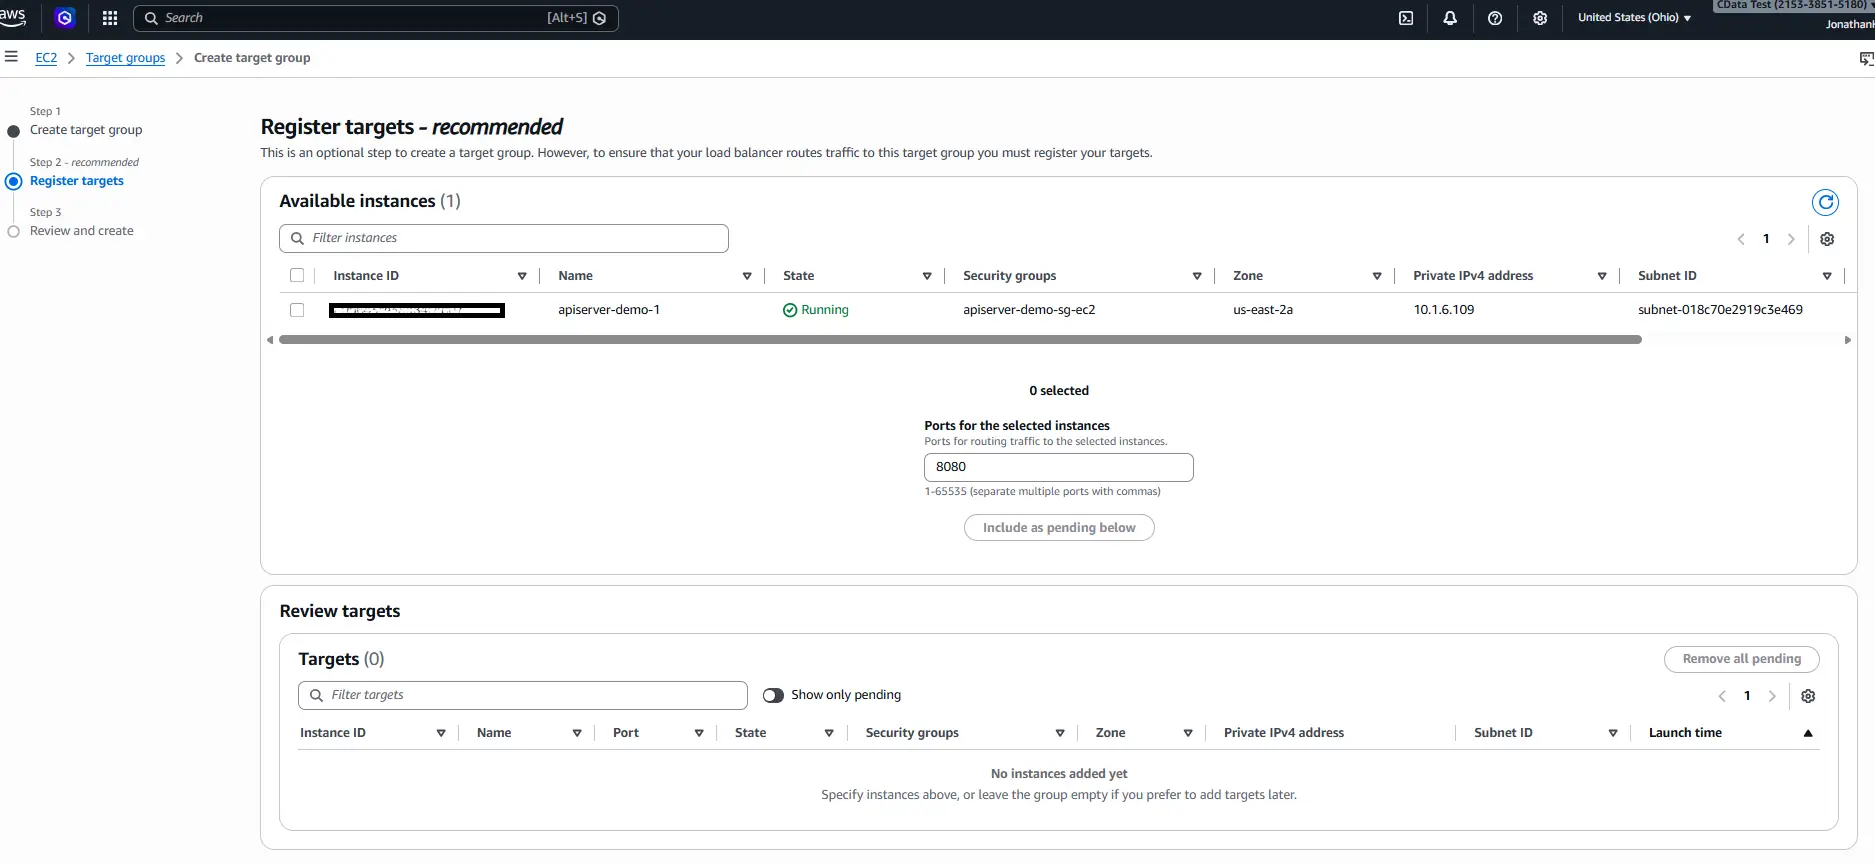Click the horizontal scrollbar under the instances table

click(960, 340)
